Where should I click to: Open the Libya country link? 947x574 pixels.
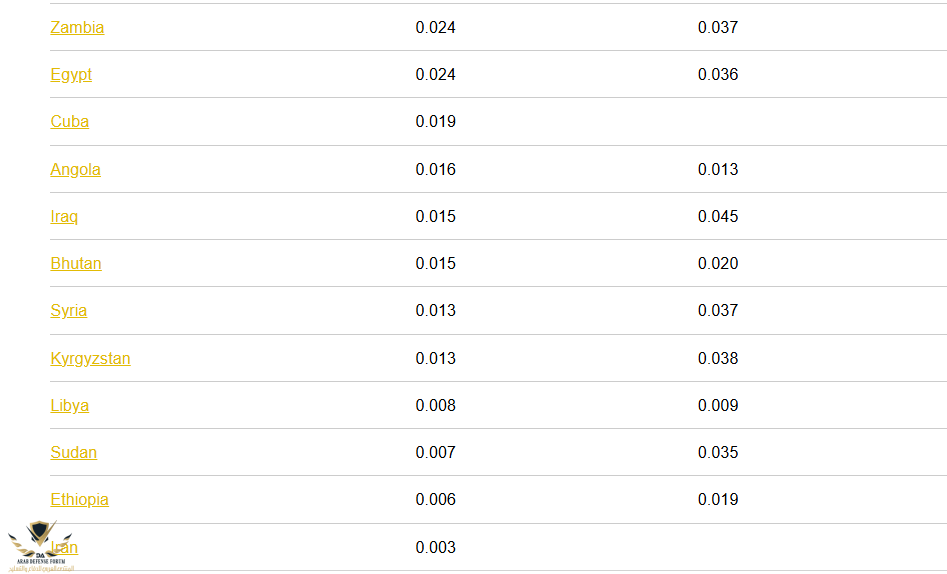point(69,406)
